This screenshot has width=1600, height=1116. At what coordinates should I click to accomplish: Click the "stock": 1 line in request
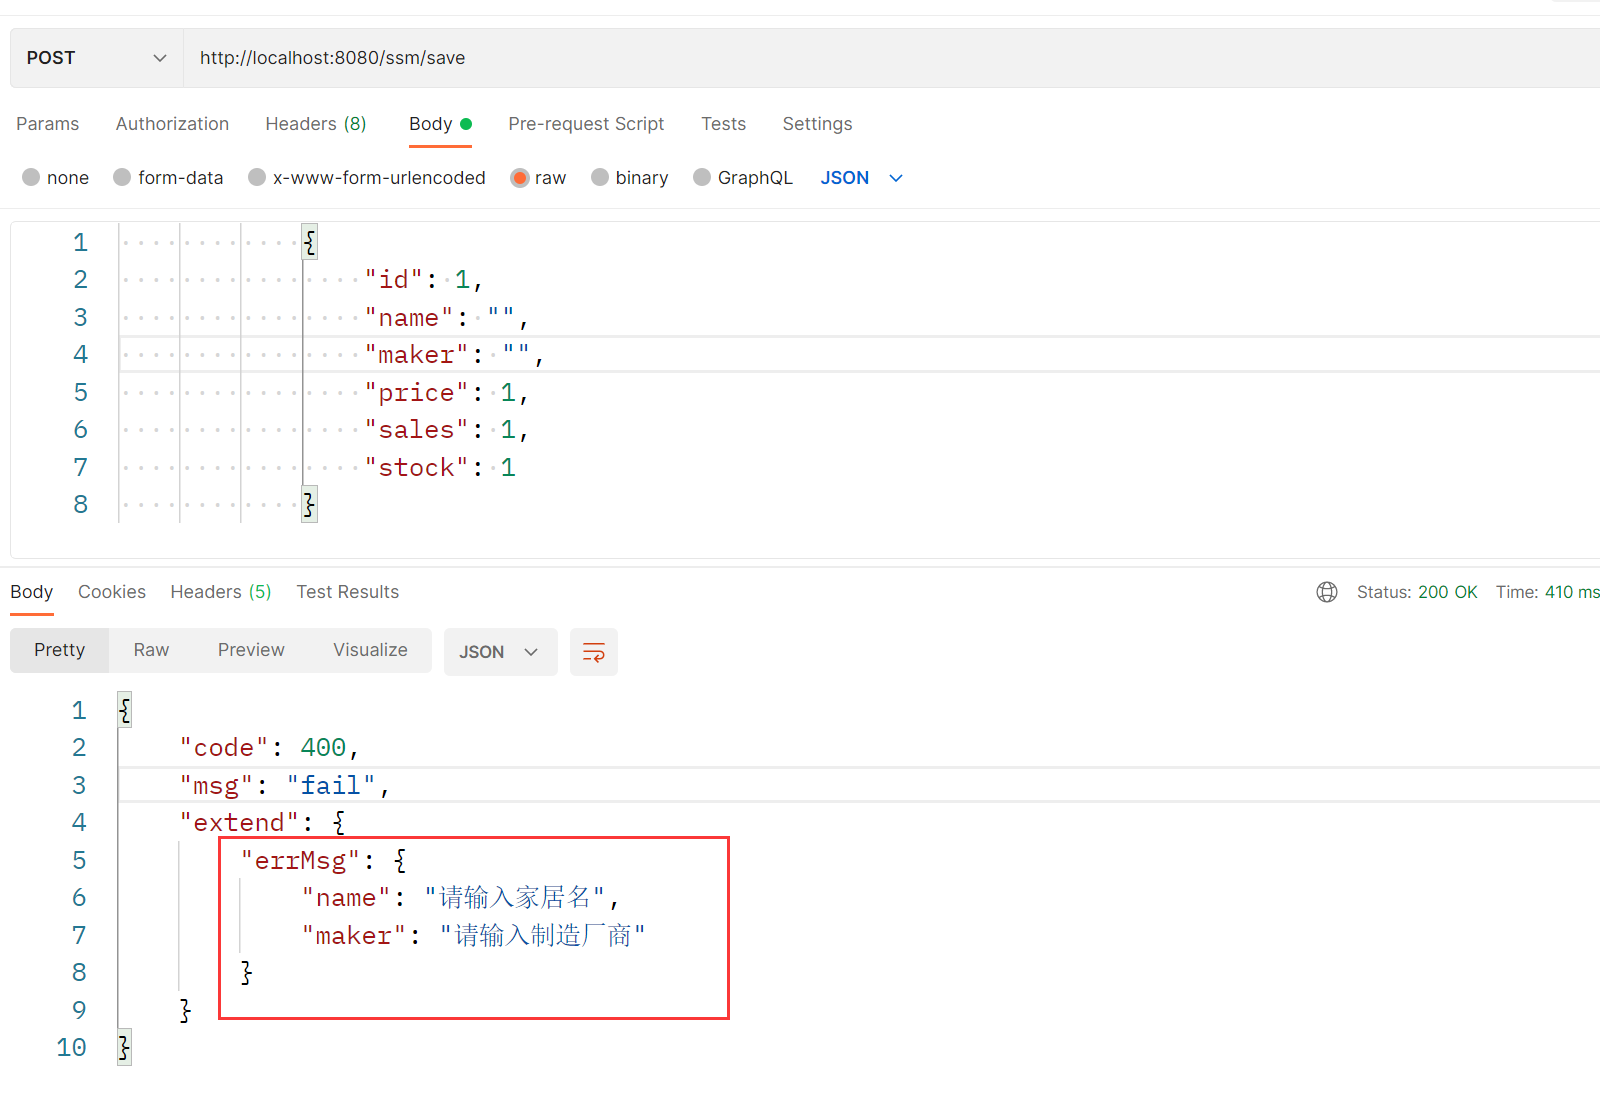click(x=440, y=468)
